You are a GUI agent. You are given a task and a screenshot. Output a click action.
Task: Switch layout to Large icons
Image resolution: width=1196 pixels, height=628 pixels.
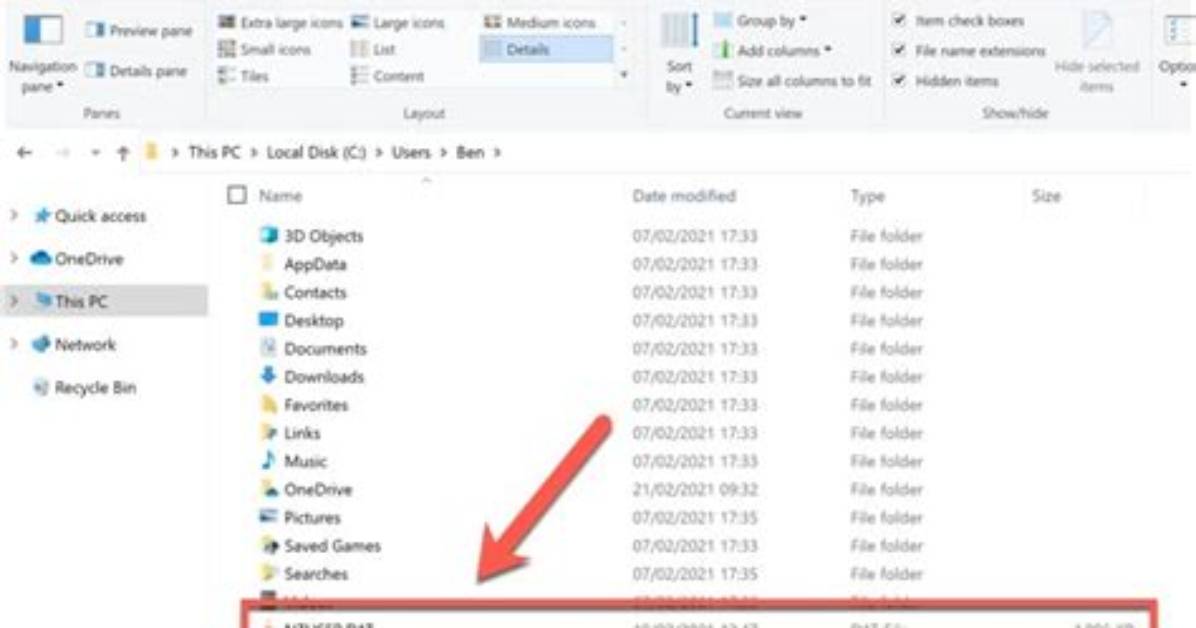[x=397, y=23]
